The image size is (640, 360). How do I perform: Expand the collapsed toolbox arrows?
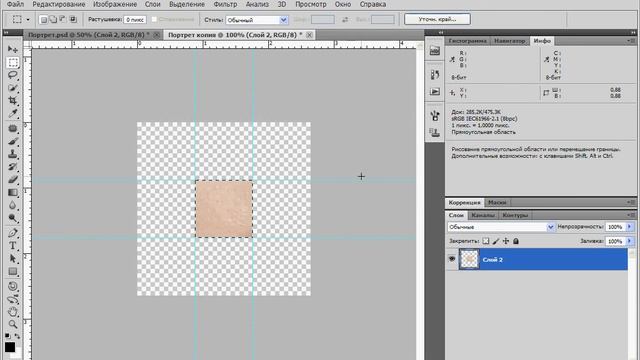point(6,32)
